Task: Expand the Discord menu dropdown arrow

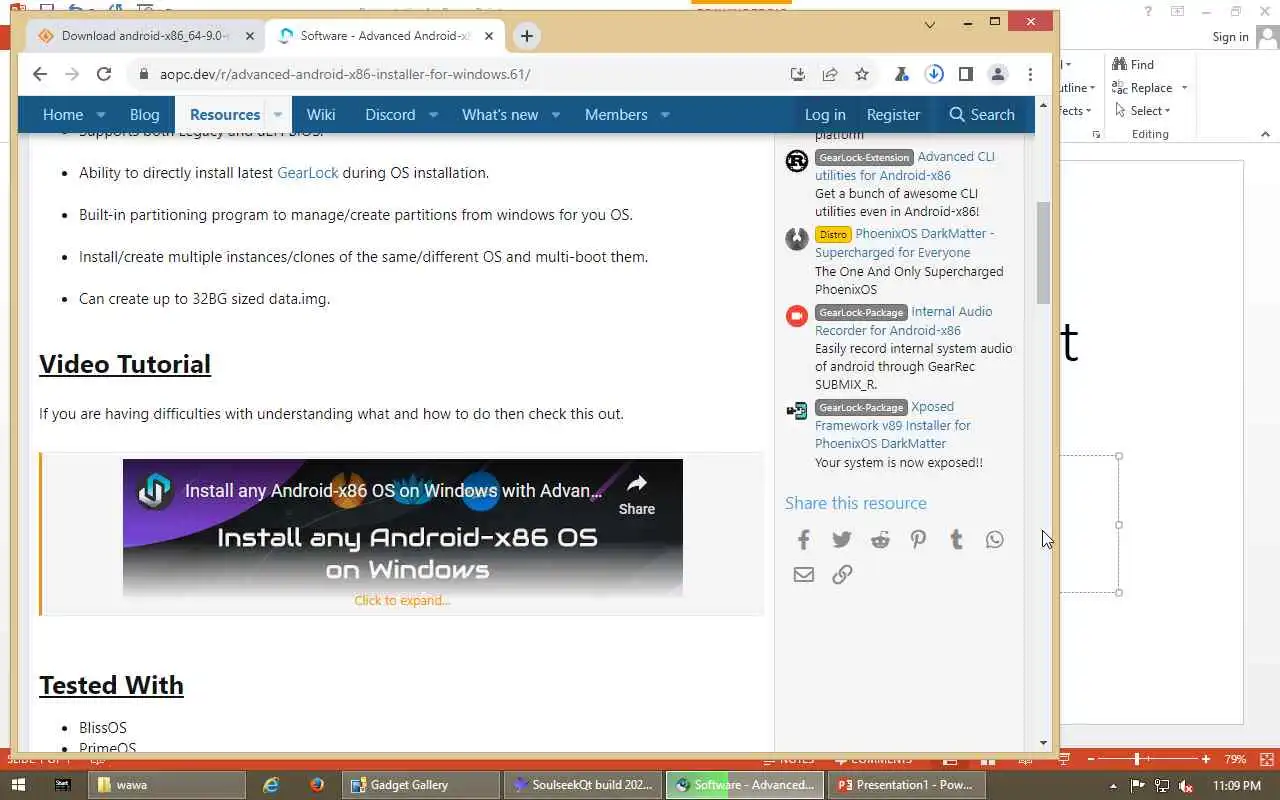Action: coord(433,115)
